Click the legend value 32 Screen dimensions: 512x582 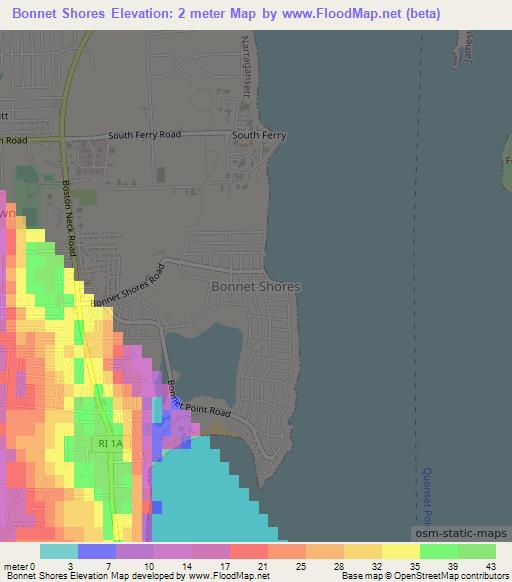(x=377, y=567)
